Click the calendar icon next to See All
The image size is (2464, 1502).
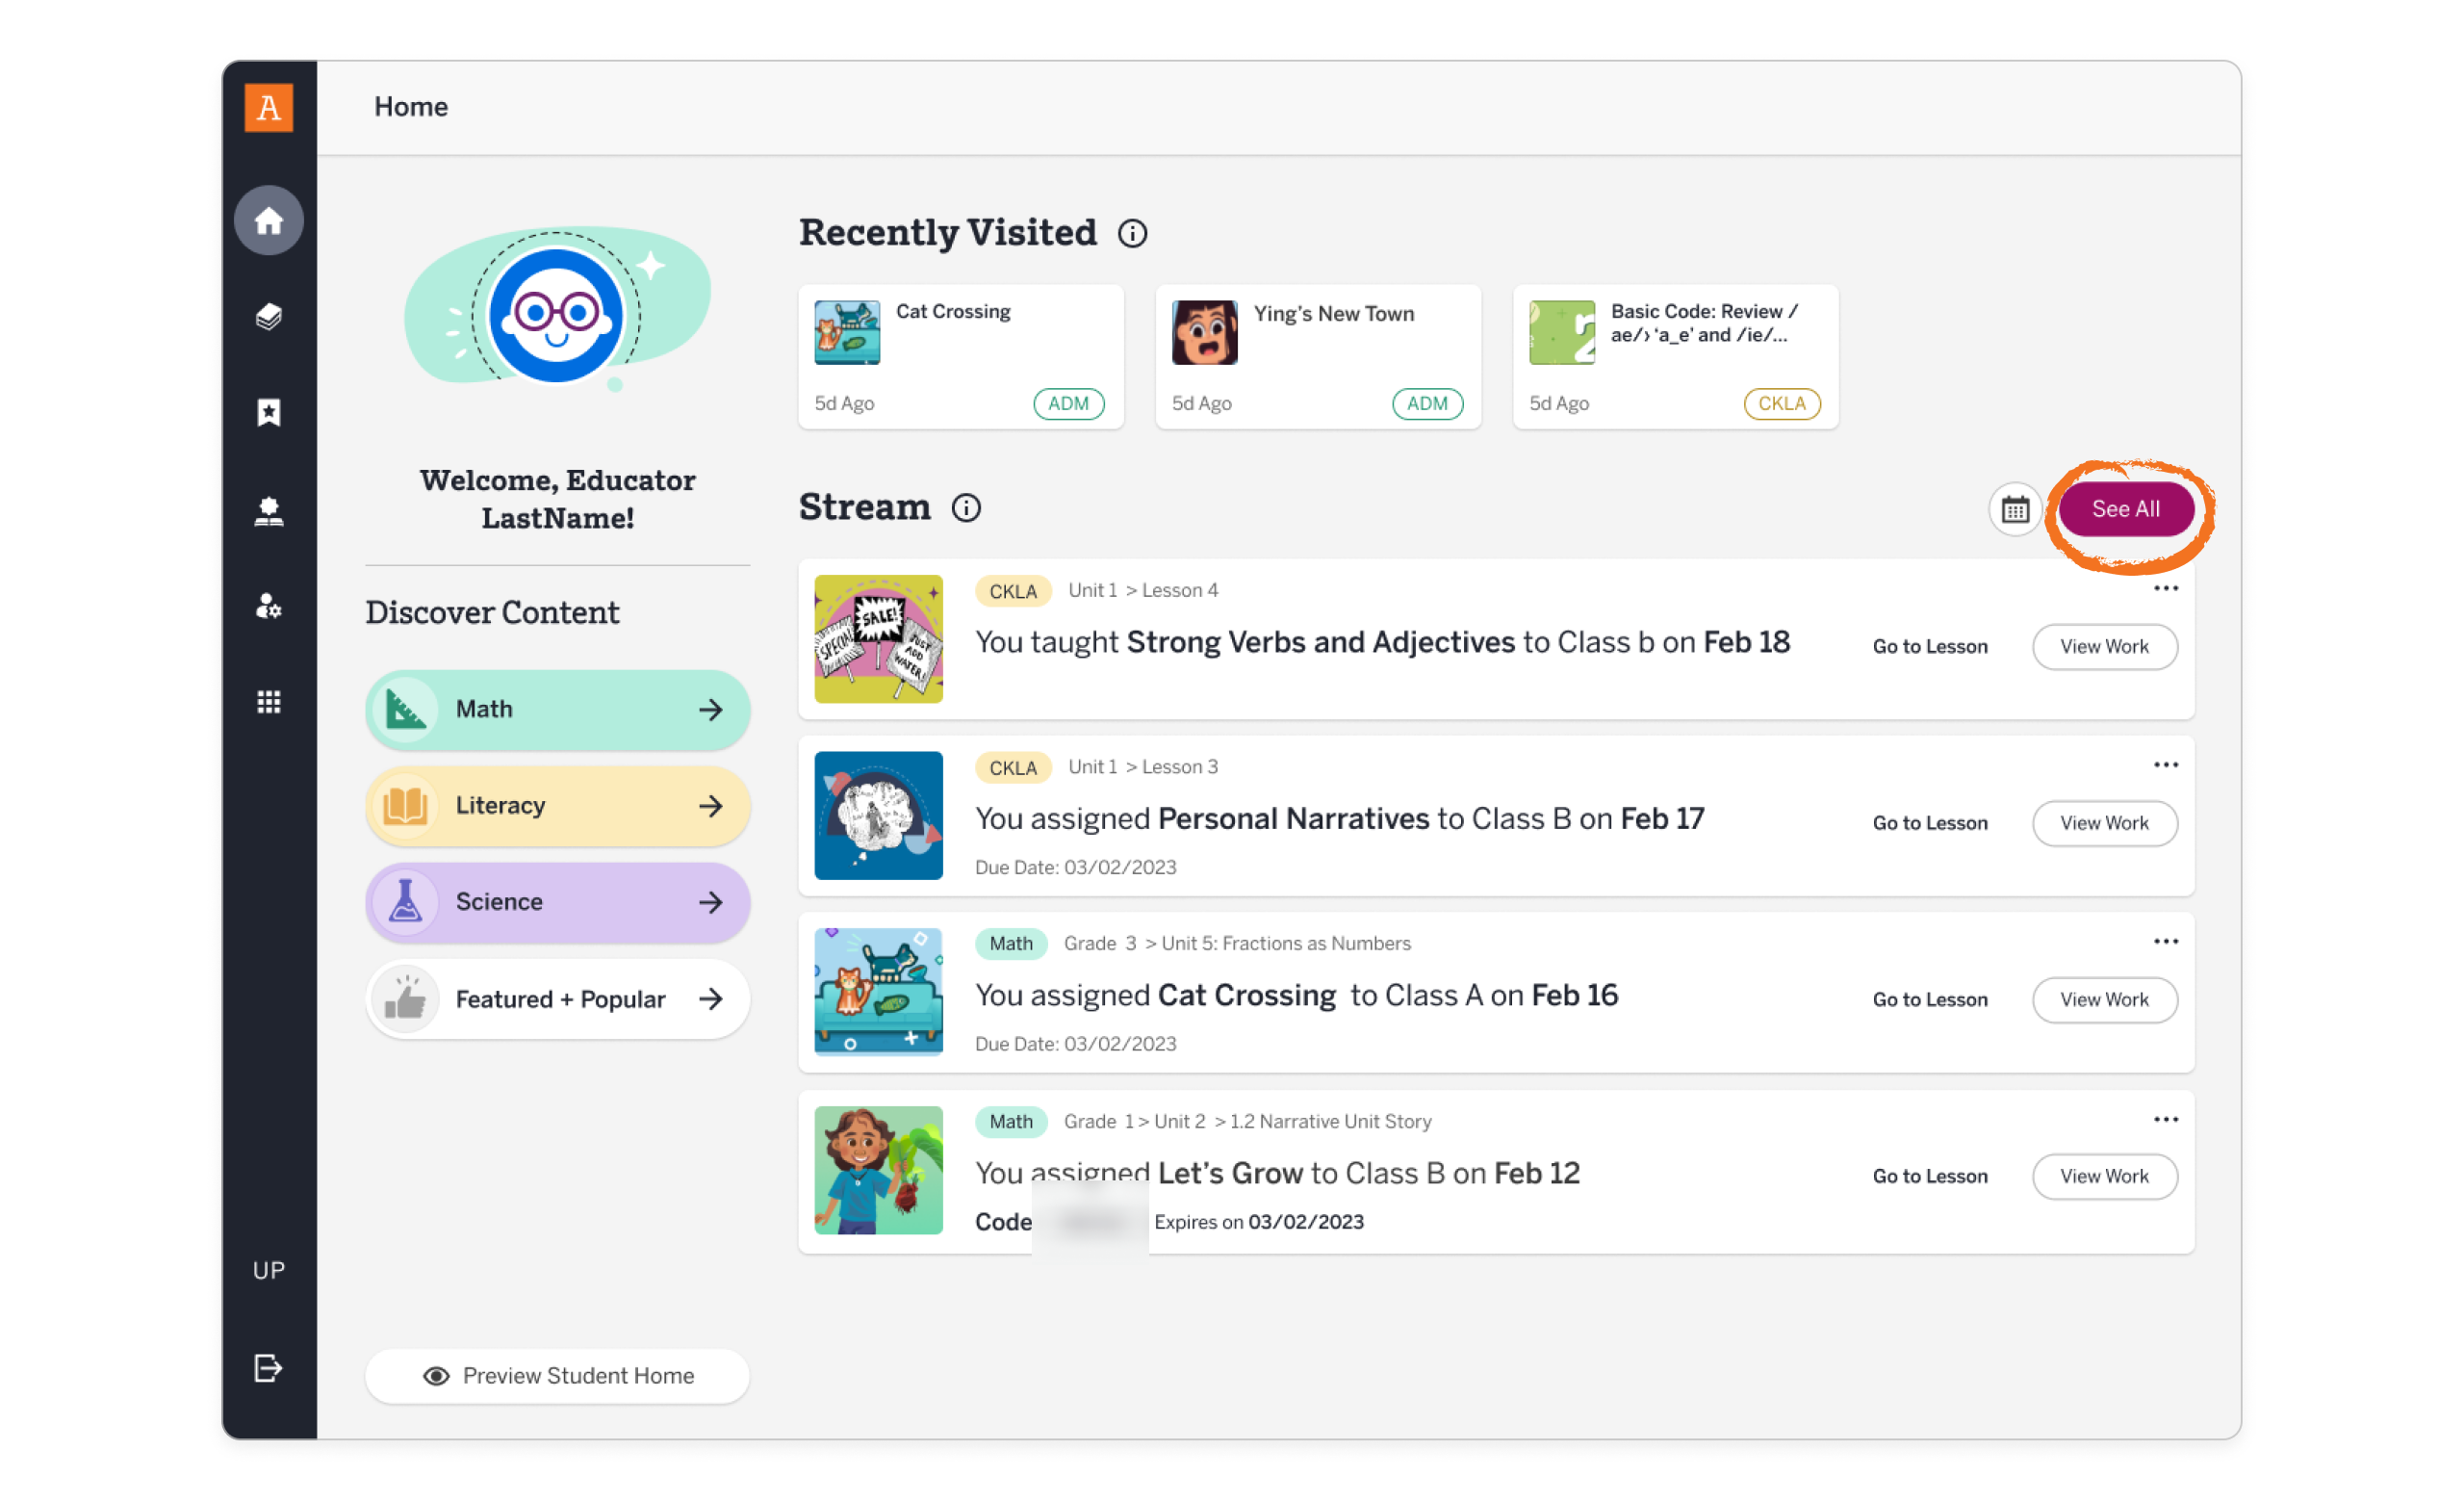tap(2015, 509)
